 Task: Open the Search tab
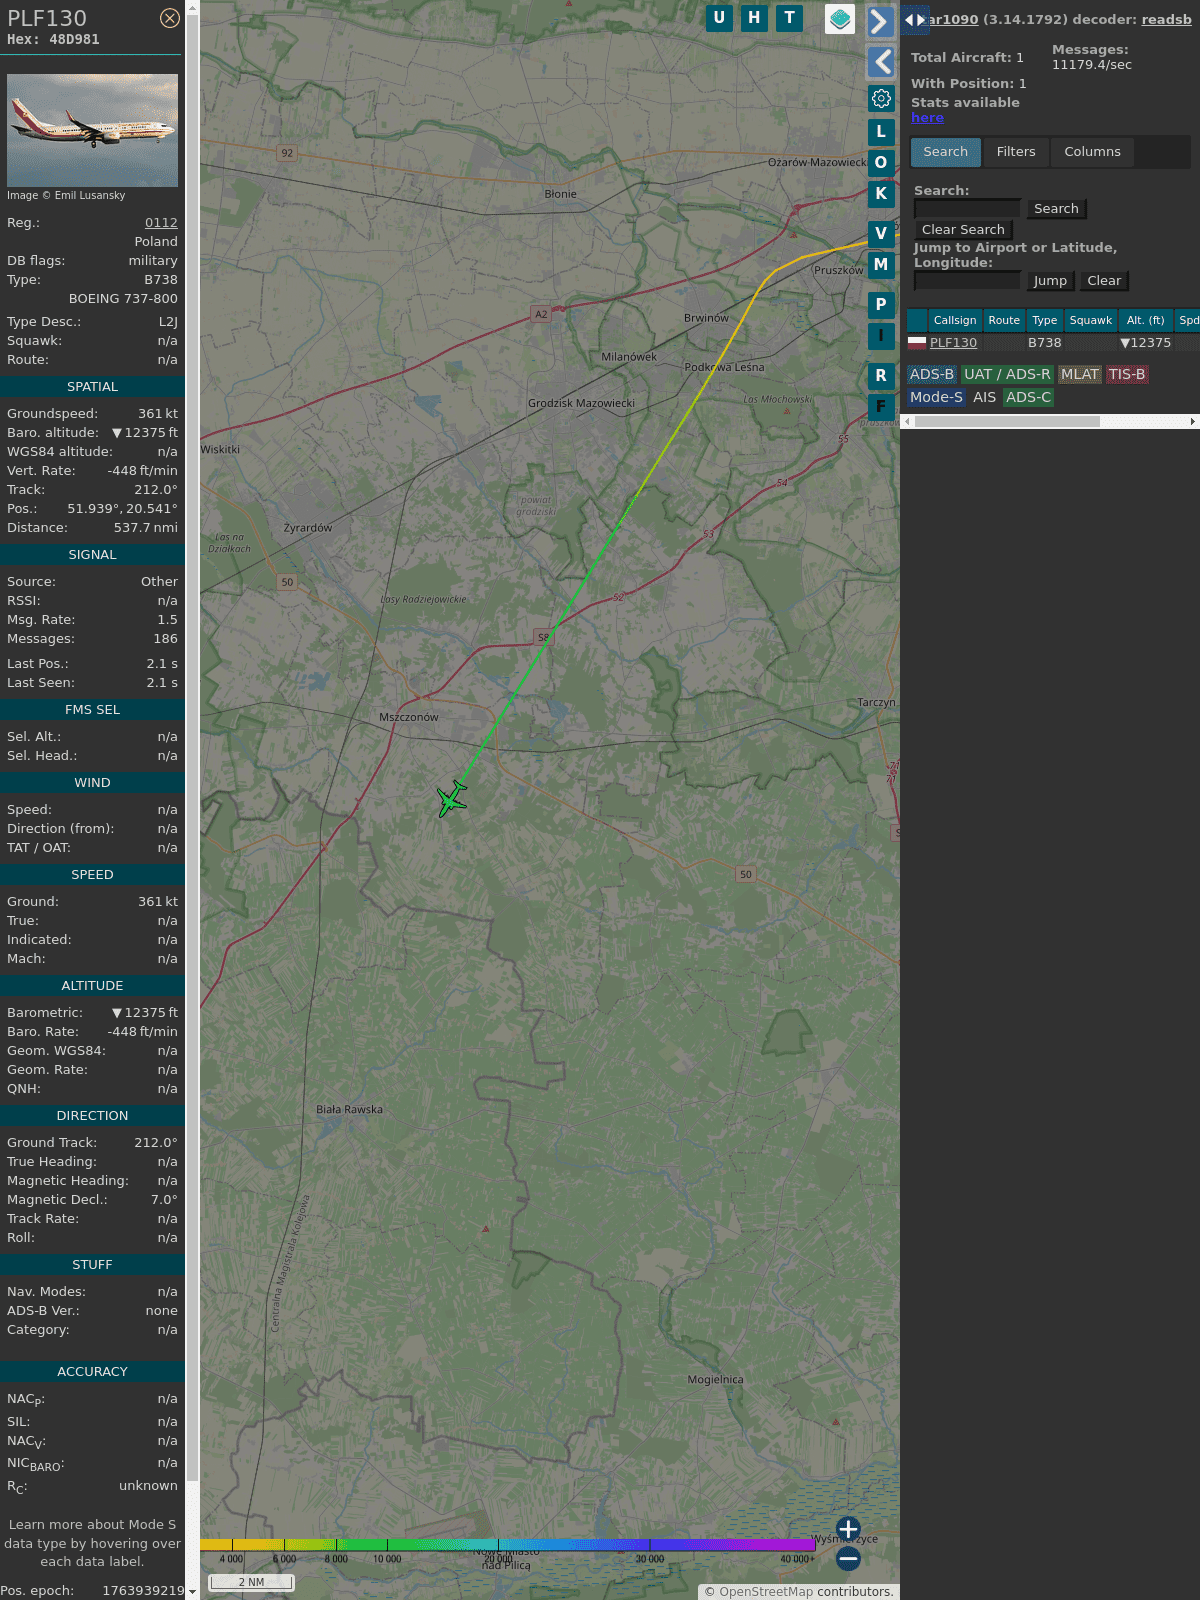pyautogui.click(x=946, y=152)
